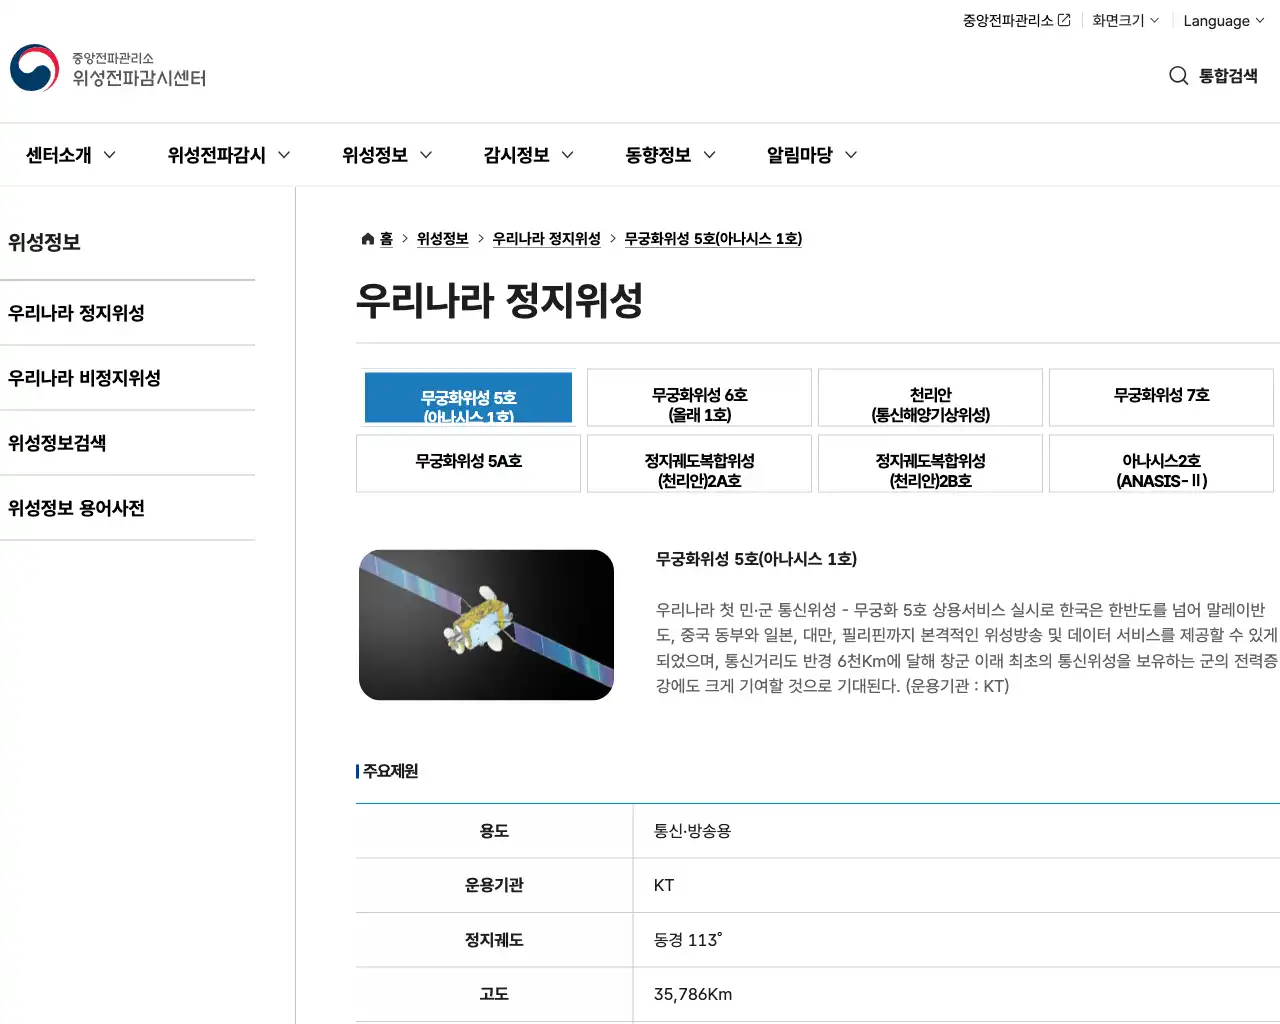Viewport: 1280px width, 1024px height.
Task: Select the 무궁화위성 7호 button
Action: point(1161,397)
